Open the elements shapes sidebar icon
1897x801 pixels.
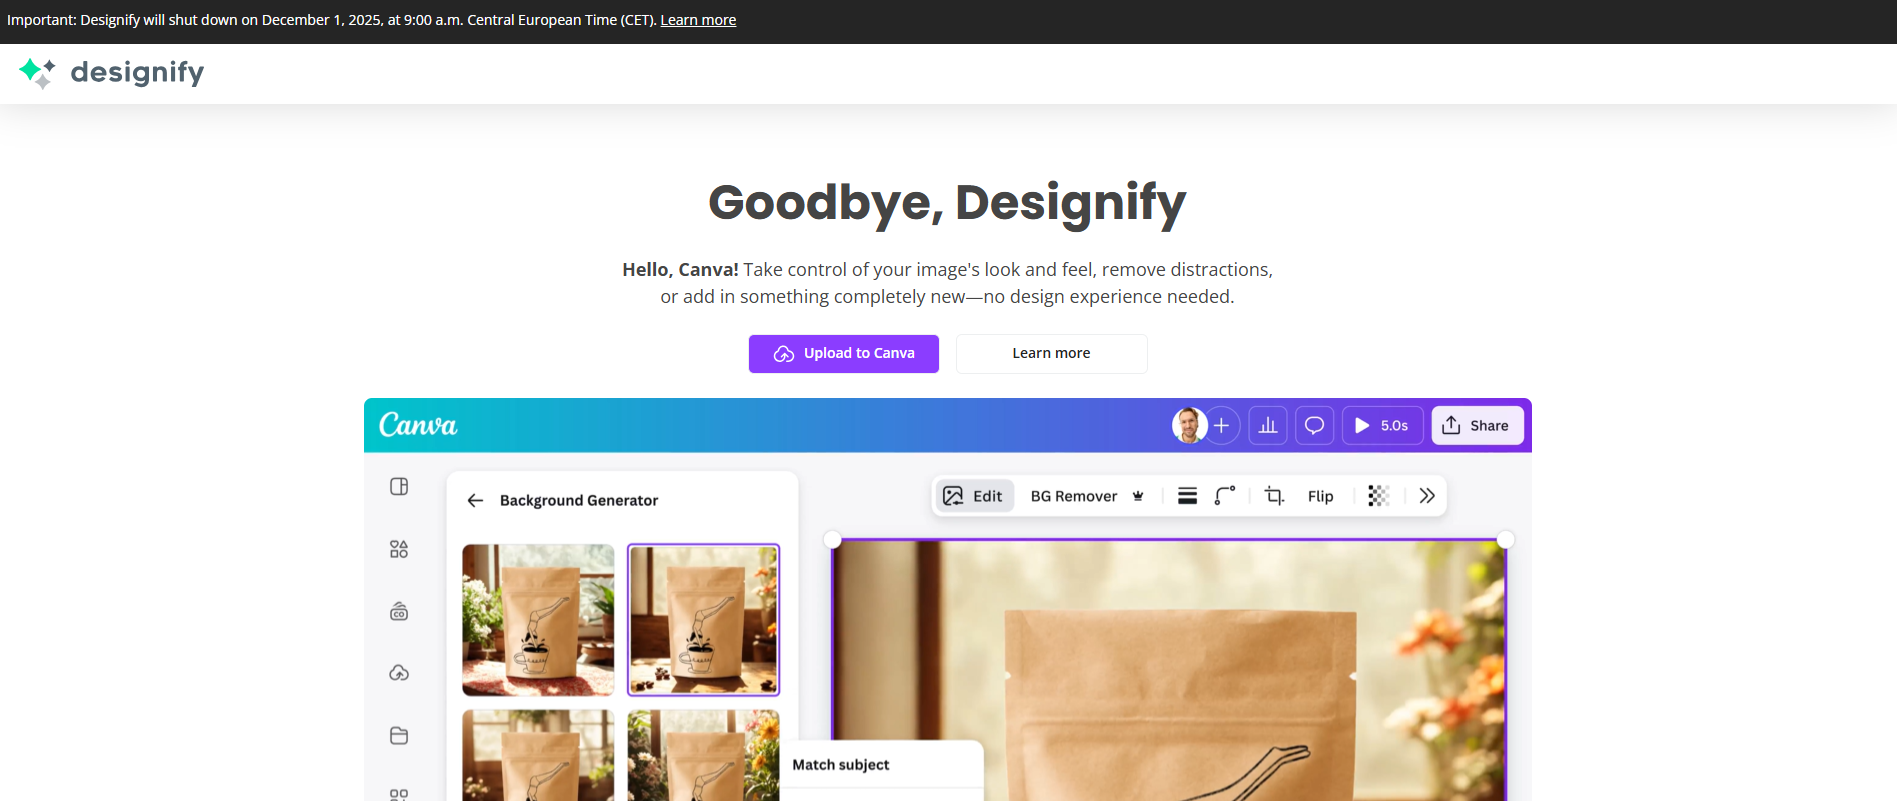tap(399, 549)
